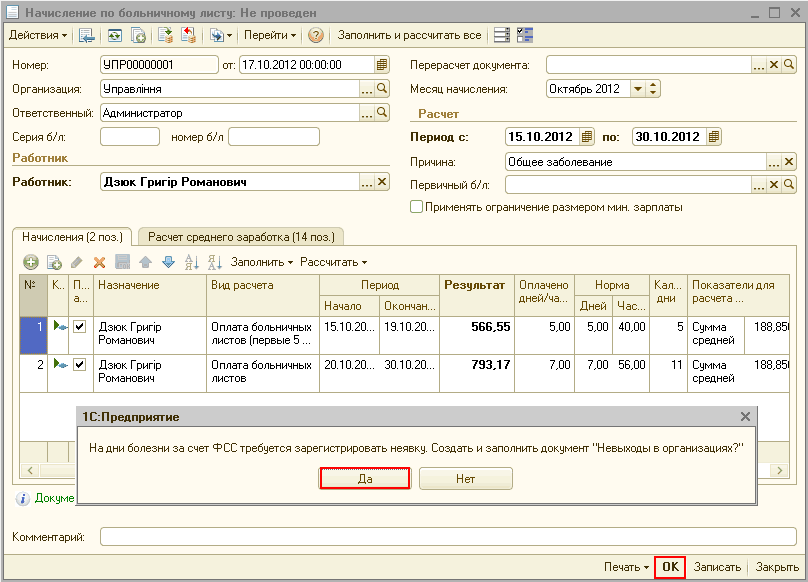Move row down with blue arrow icon
This screenshot has height=582, width=808.
tap(169, 262)
